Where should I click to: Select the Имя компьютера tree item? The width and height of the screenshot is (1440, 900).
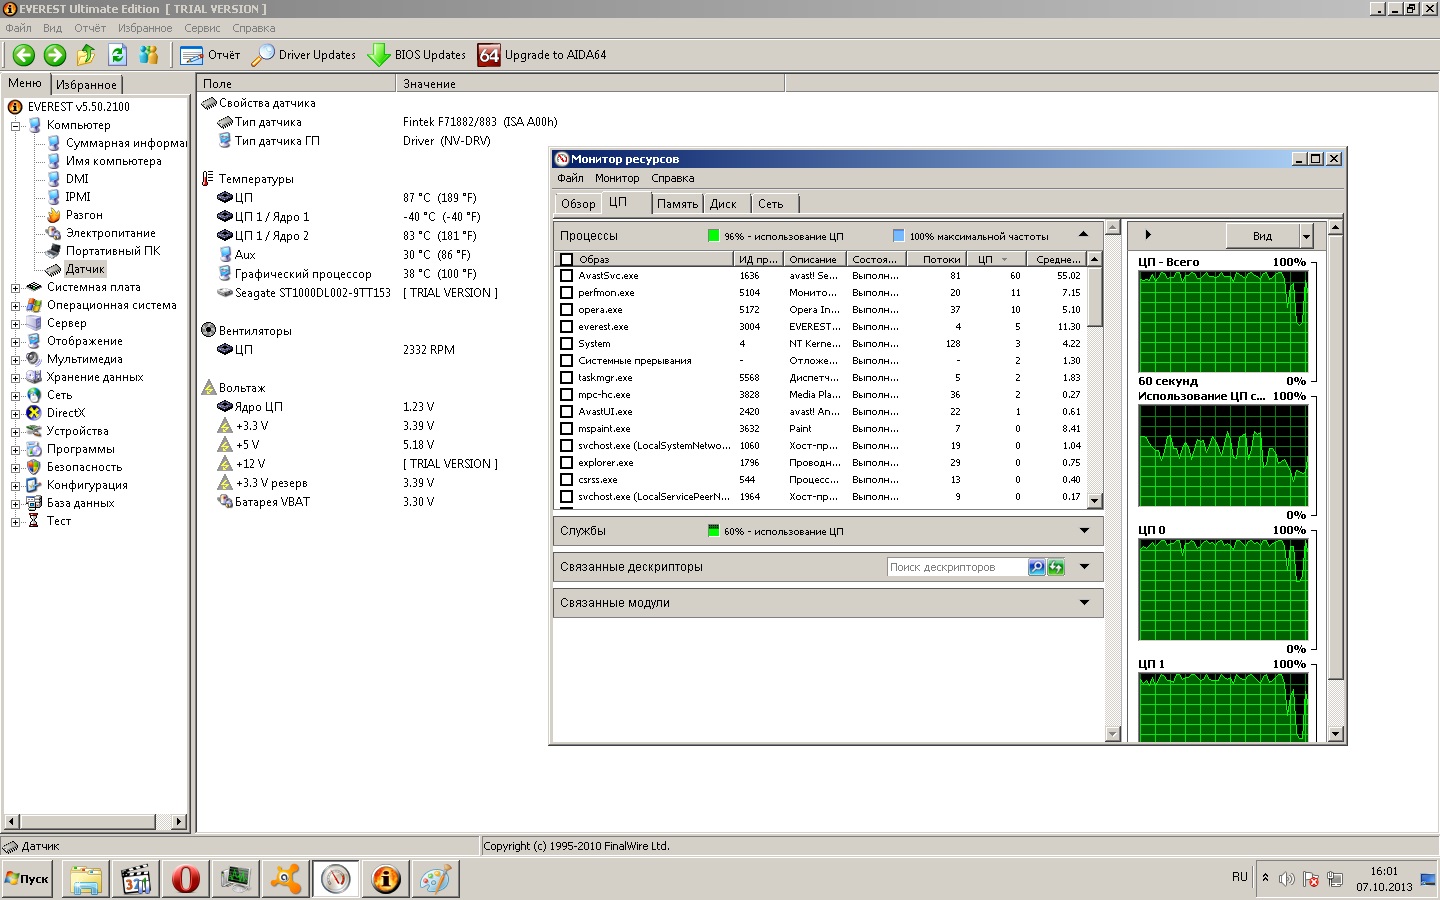(113, 161)
